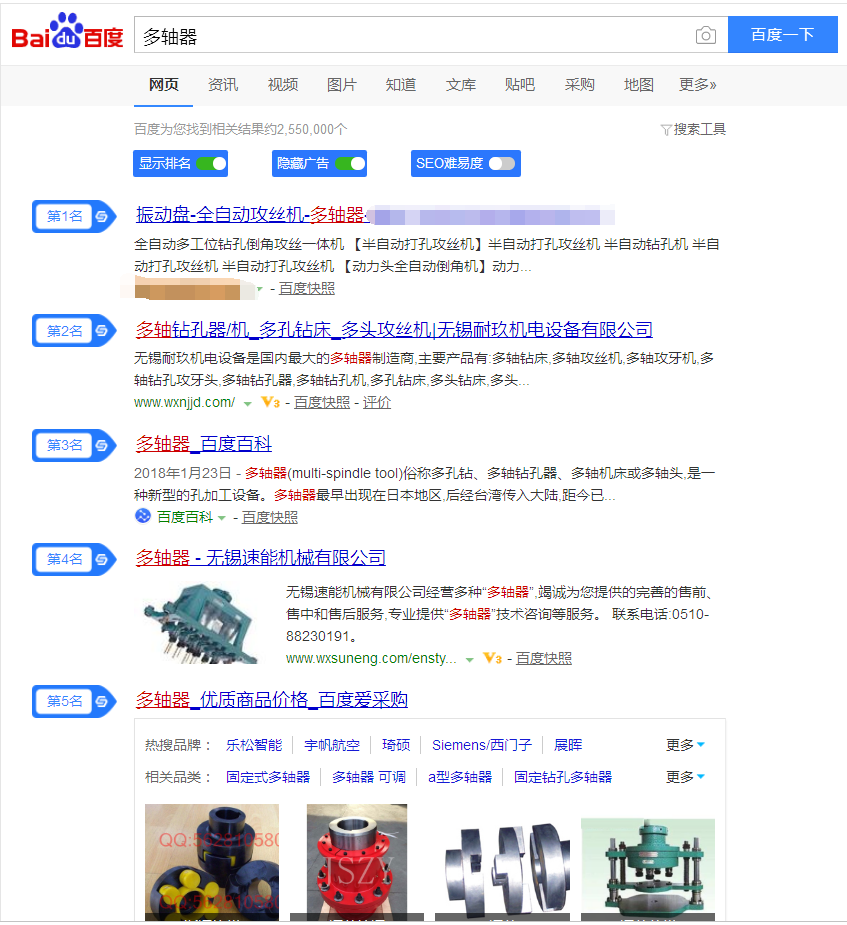The width and height of the screenshot is (847, 925).
Task: Open 百度快照 for the wxnjjd.com result
Action: click(x=322, y=402)
